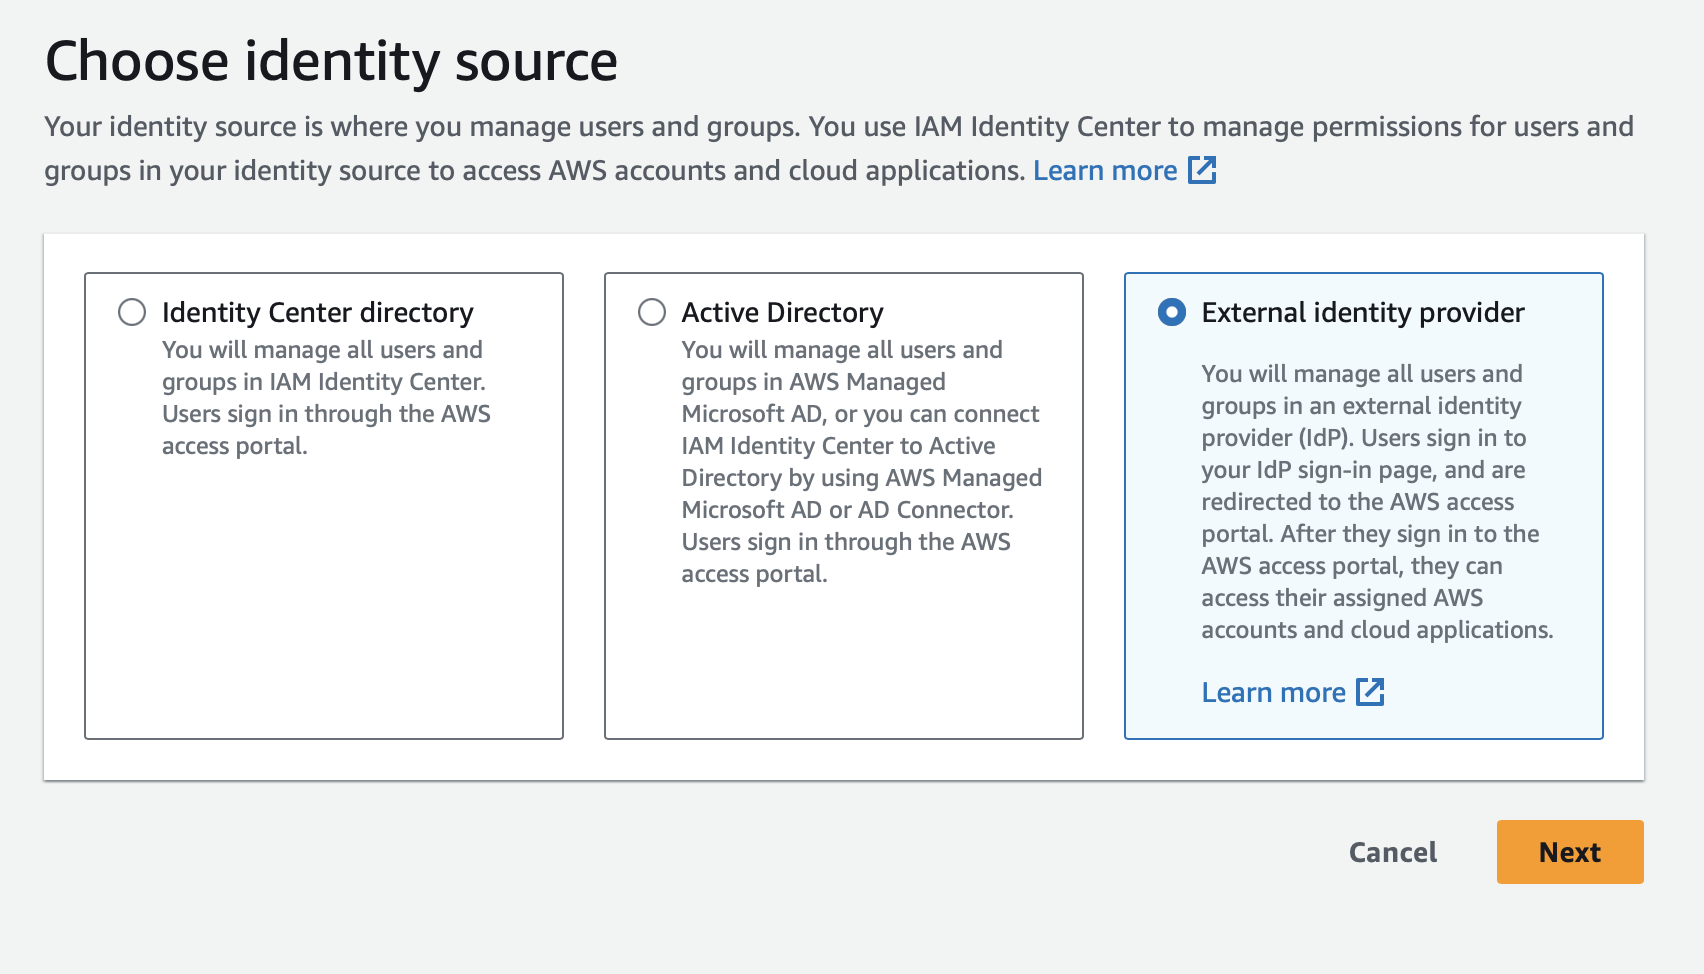Click the External identity provider label text
1704x974 pixels.
pyautogui.click(x=1362, y=312)
